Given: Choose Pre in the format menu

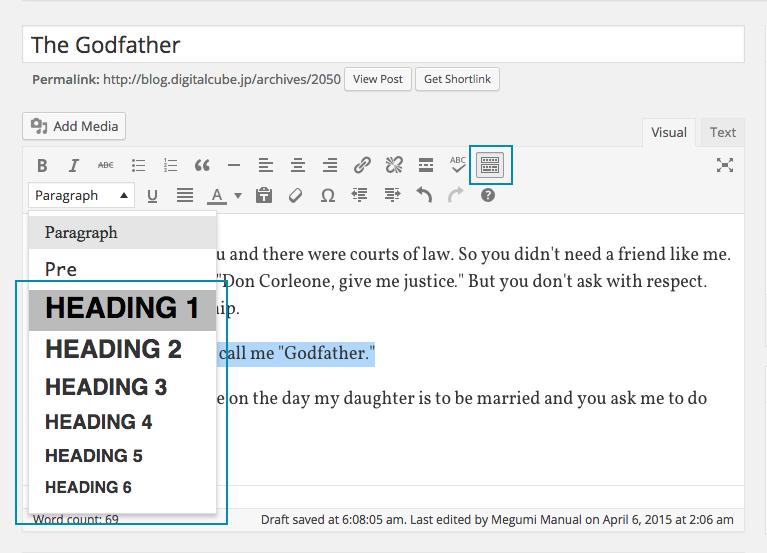Looking at the screenshot, I should (x=61, y=269).
